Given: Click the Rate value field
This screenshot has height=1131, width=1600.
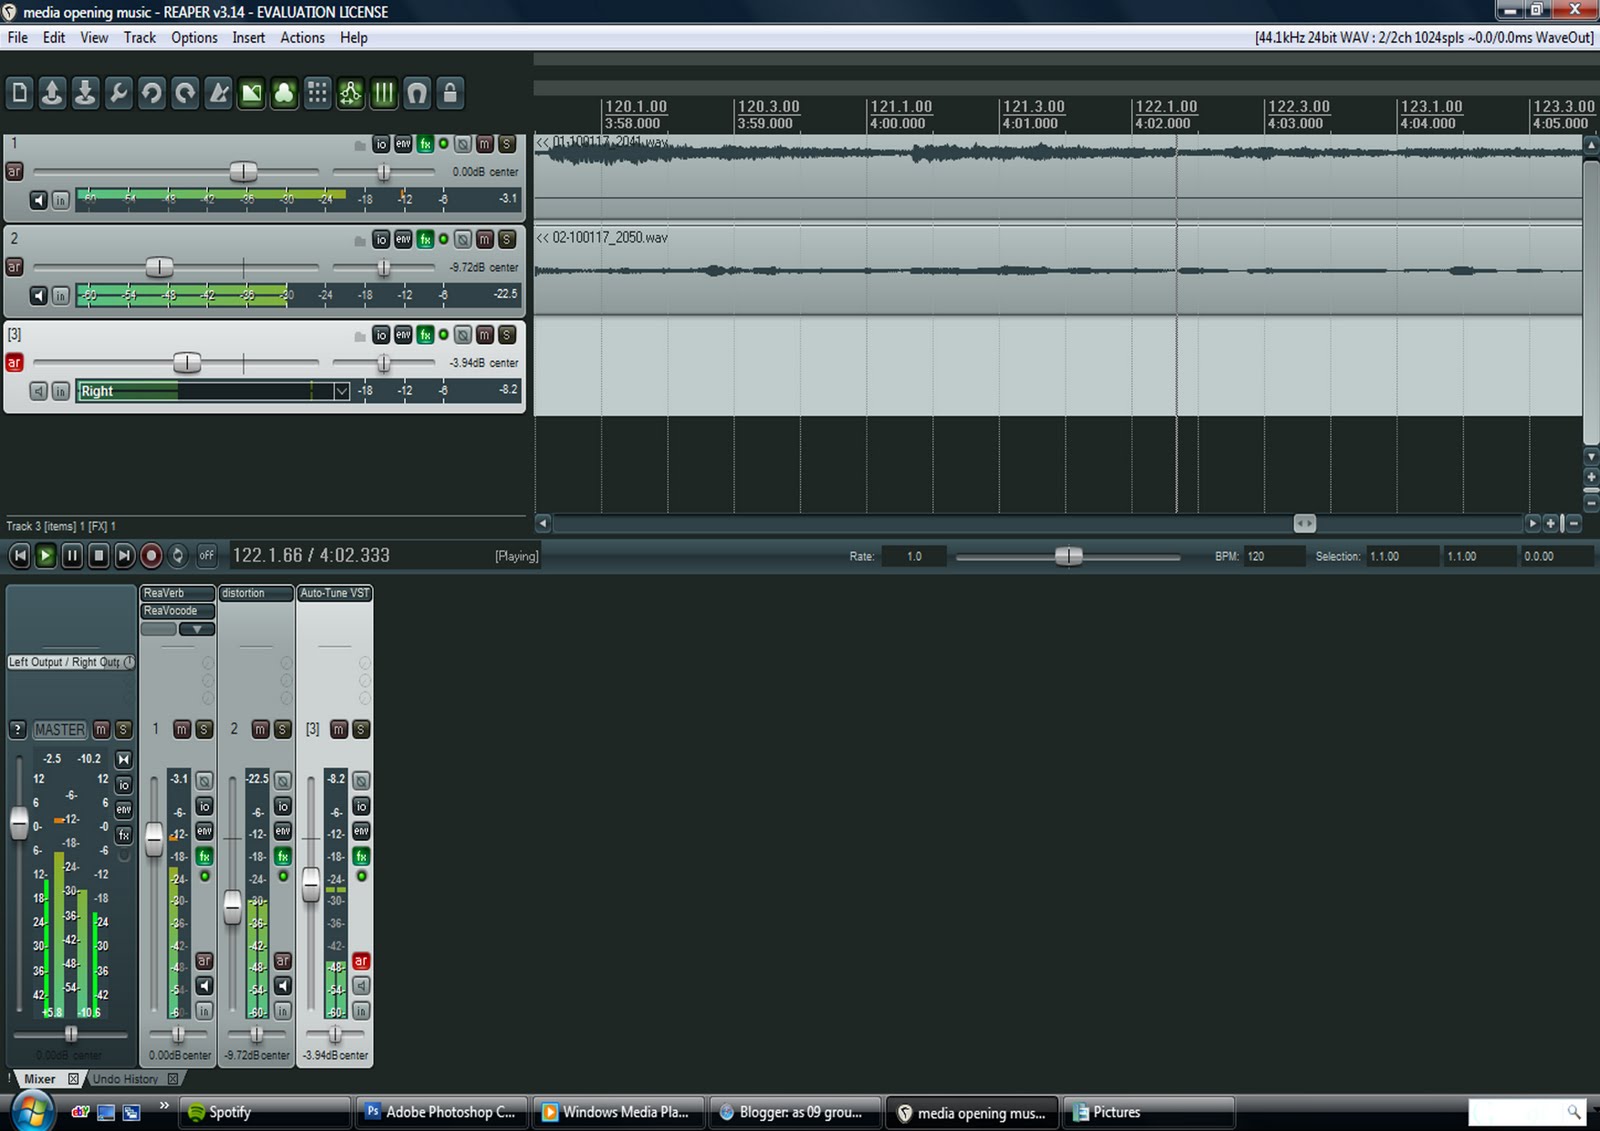Looking at the screenshot, I should pos(913,556).
